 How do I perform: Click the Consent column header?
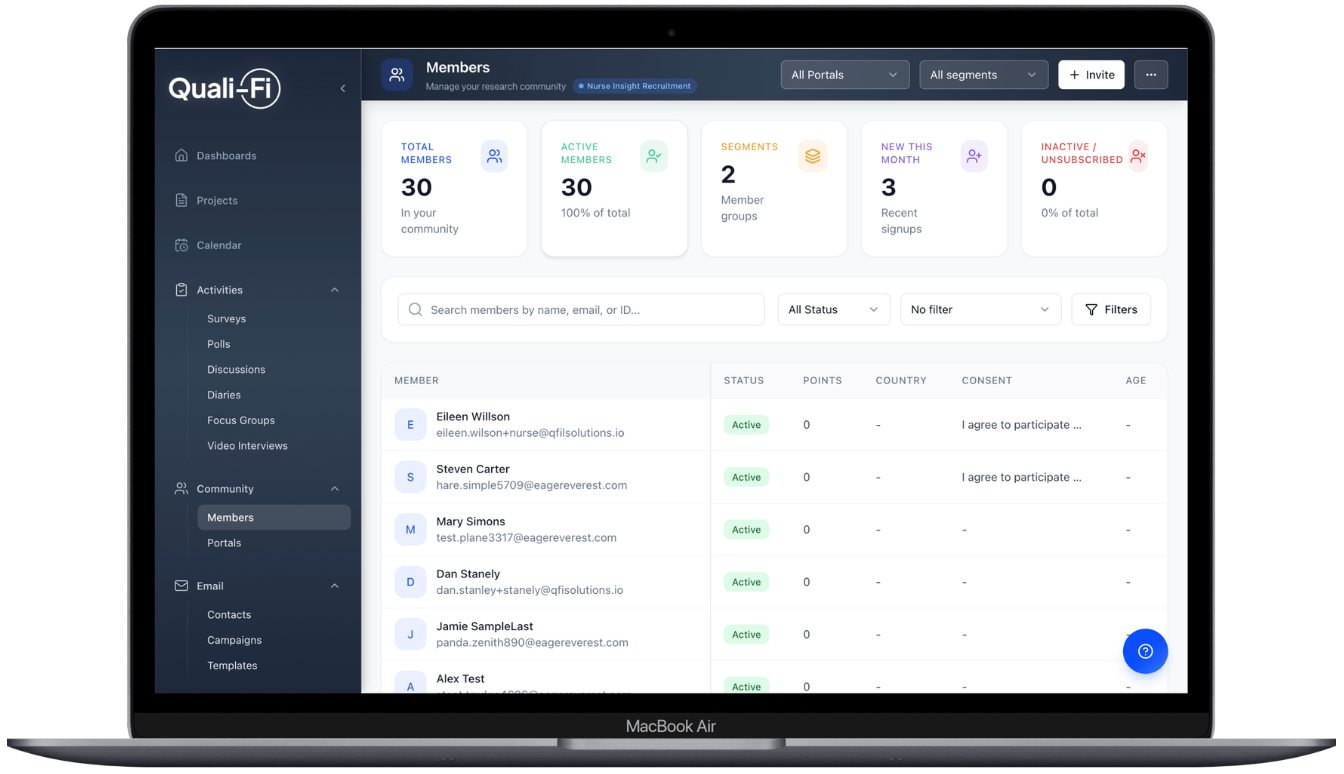pyautogui.click(x=987, y=381)
